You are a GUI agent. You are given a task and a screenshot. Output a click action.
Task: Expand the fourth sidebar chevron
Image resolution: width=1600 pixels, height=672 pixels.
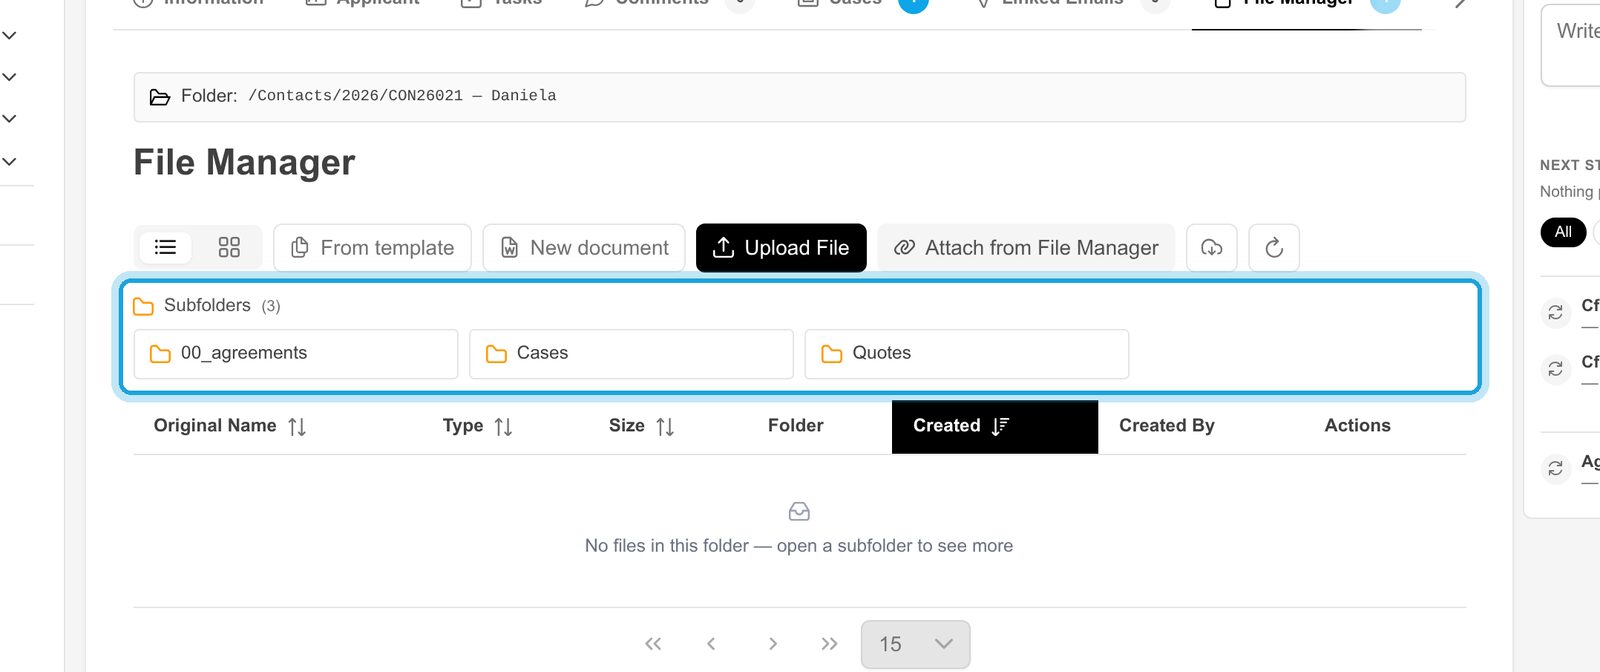point(9,161)
